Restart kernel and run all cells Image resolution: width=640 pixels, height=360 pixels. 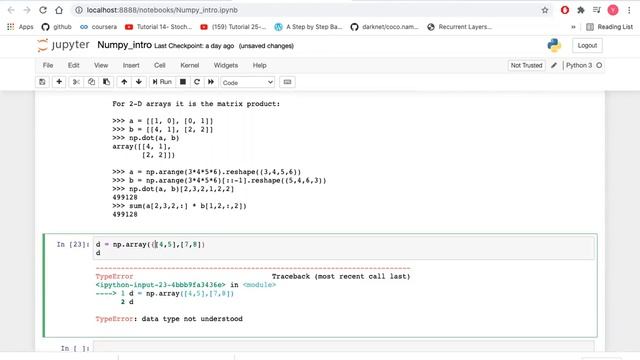click(x=211, y=82)
